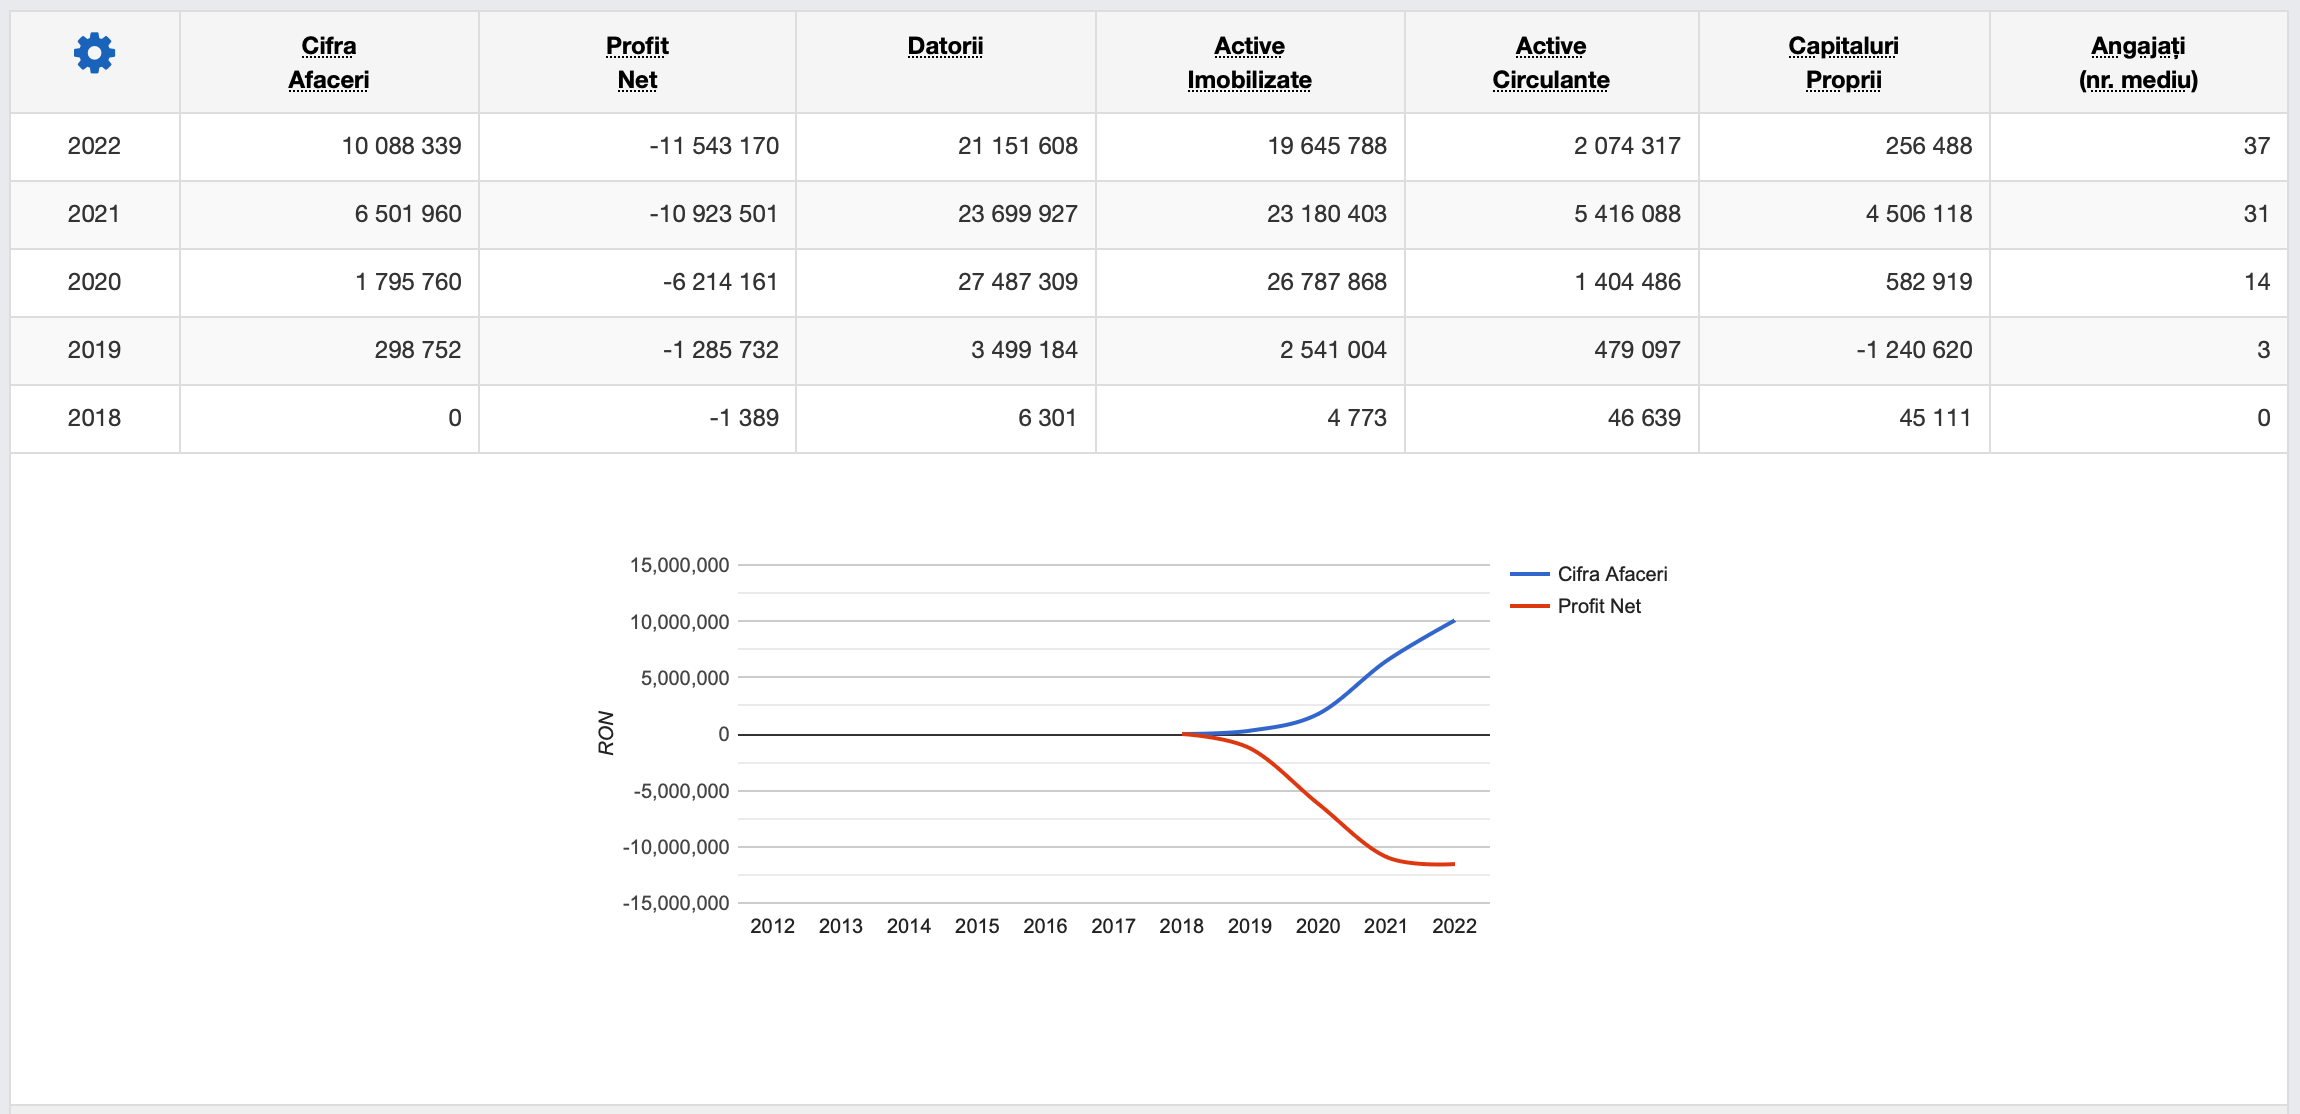Click the 2022 label on chart axis
The width and height of the screenshot is (2300, 1114).
(1453, 926)
